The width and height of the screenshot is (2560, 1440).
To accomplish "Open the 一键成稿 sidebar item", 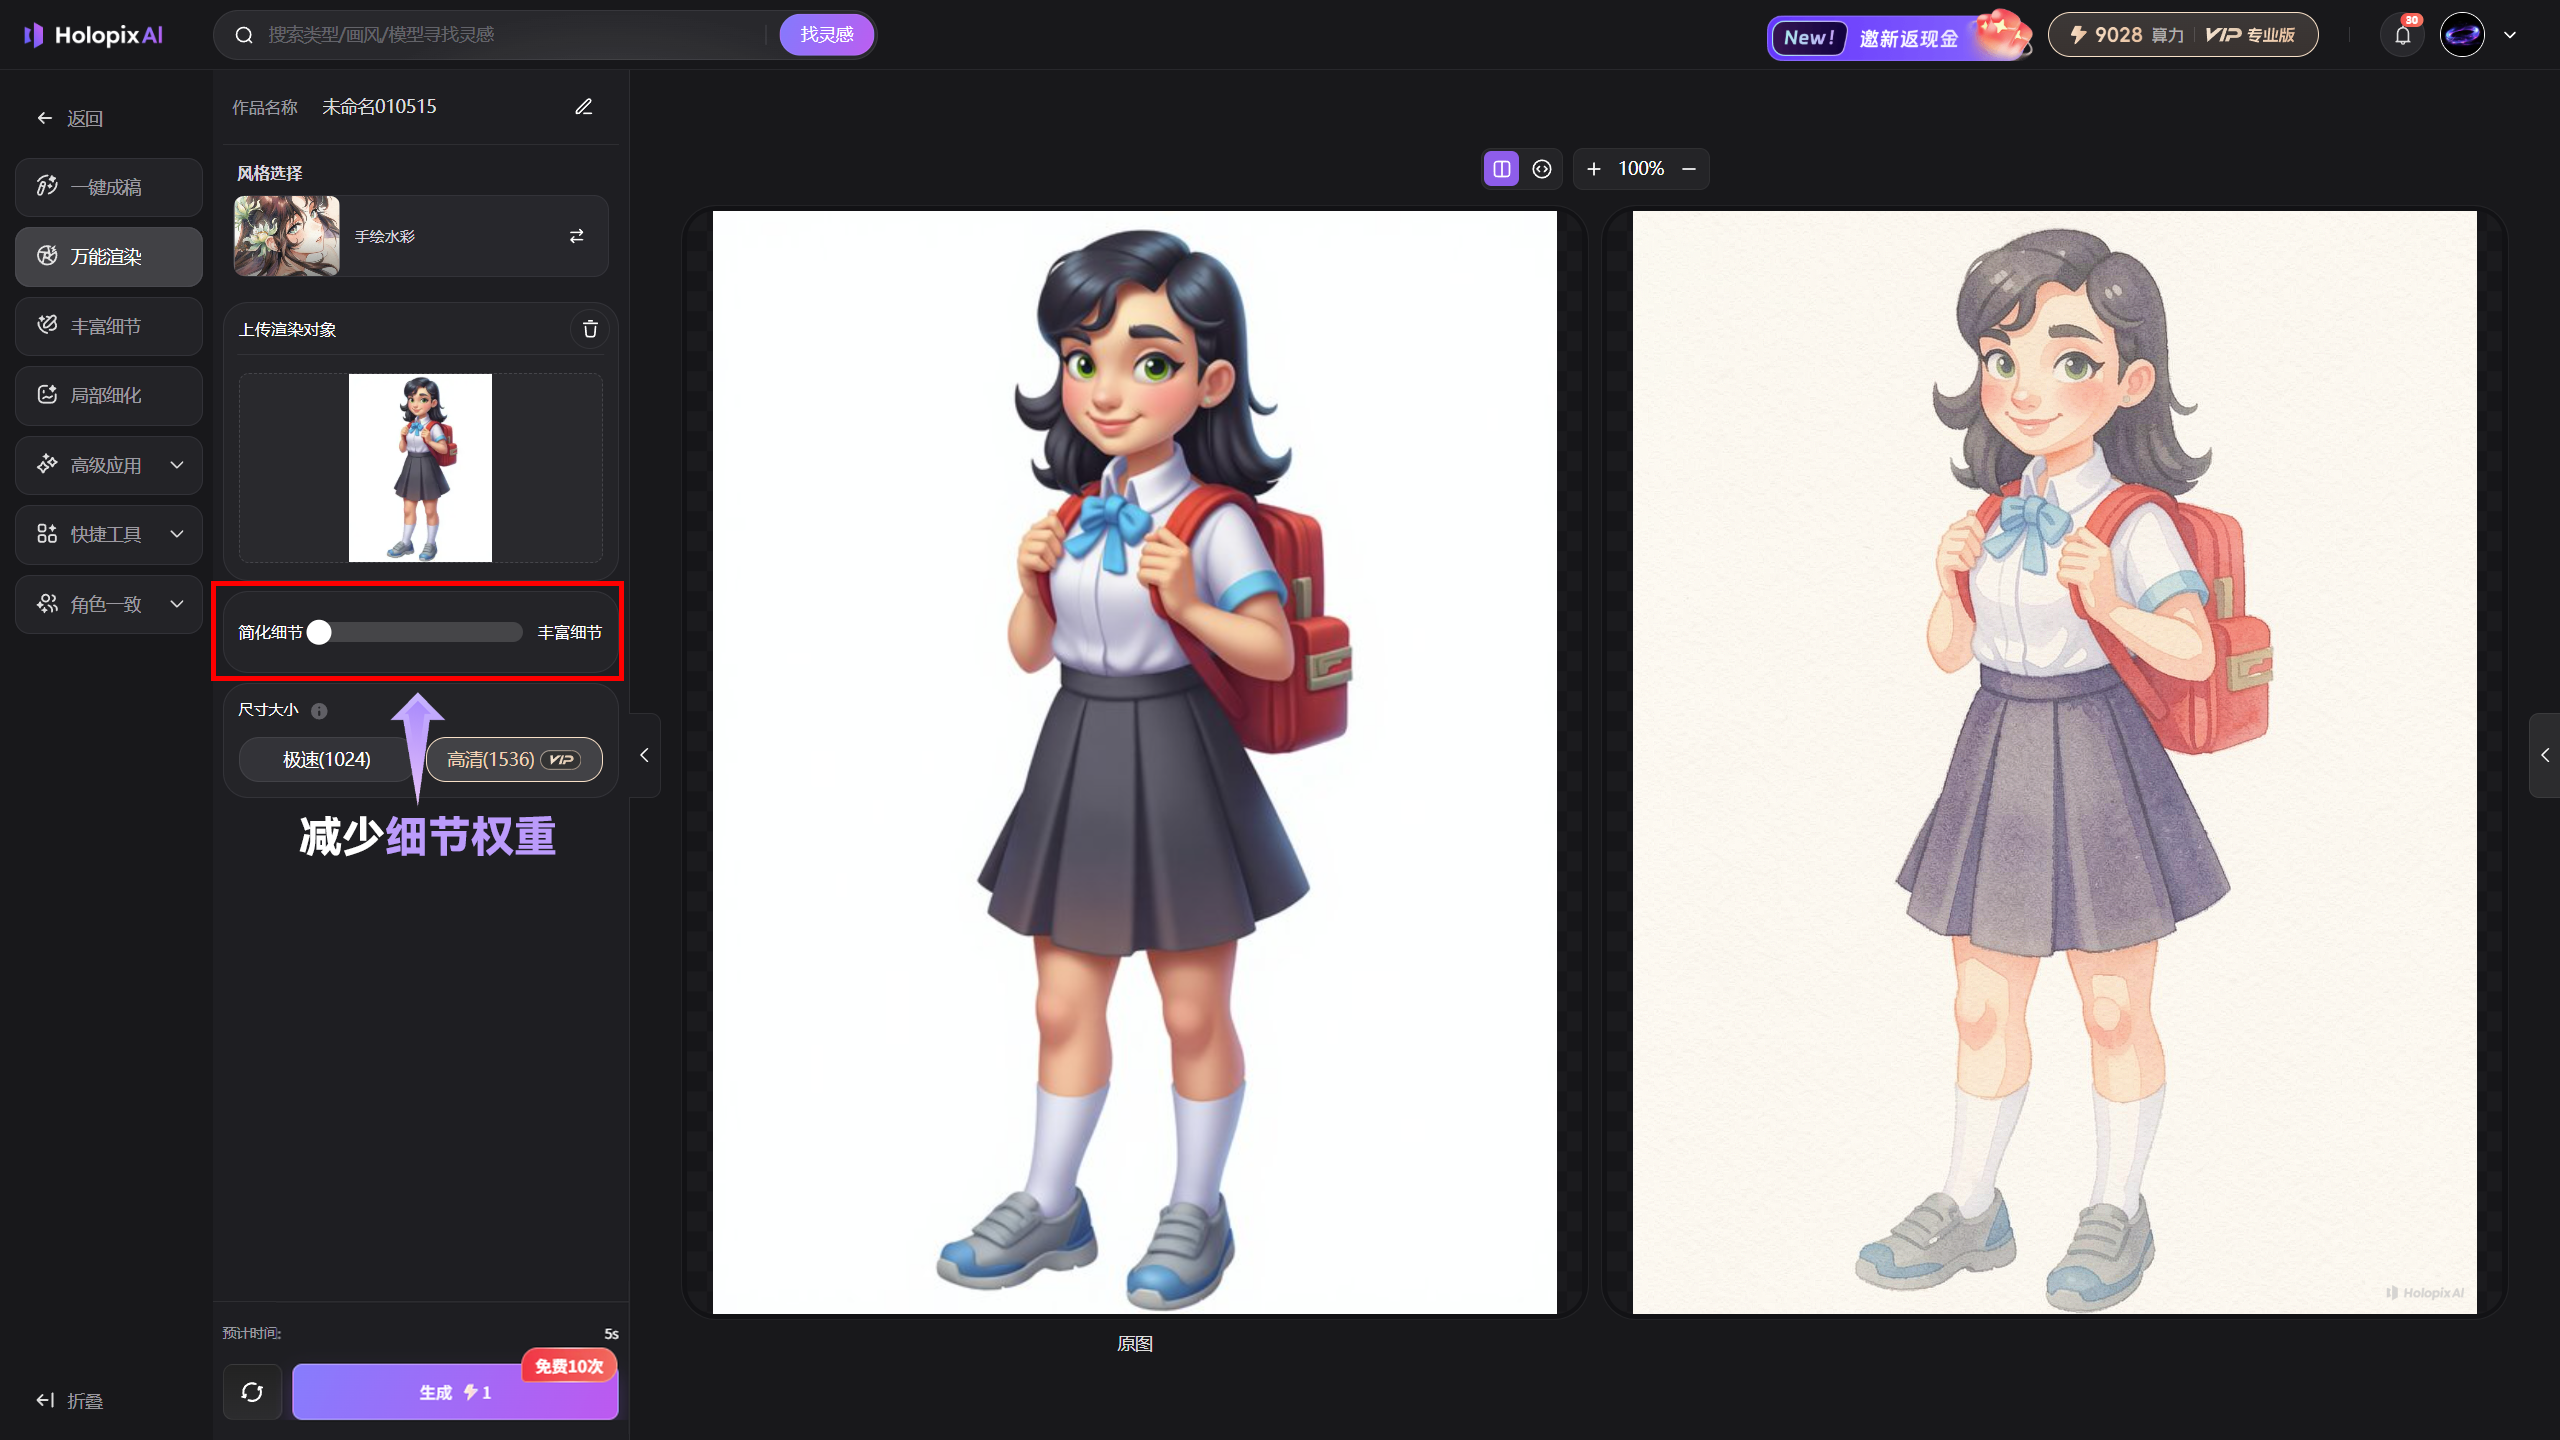I will coord(109,187).
